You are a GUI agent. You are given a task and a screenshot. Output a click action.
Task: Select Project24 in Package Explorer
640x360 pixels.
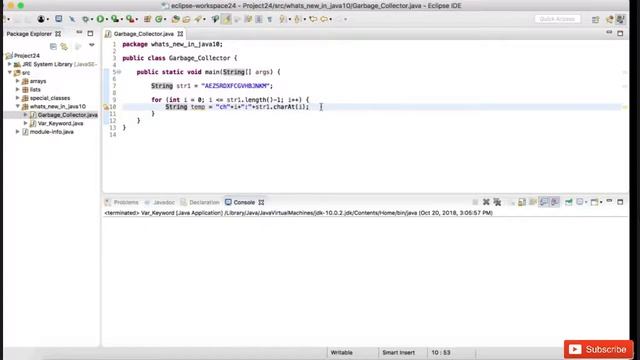27,56
